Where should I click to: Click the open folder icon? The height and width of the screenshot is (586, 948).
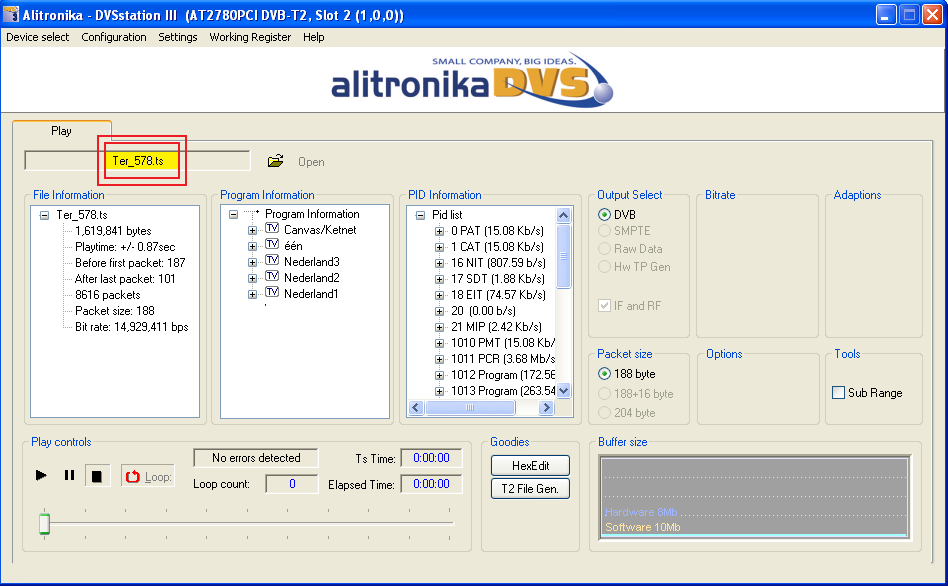[276, 161]
